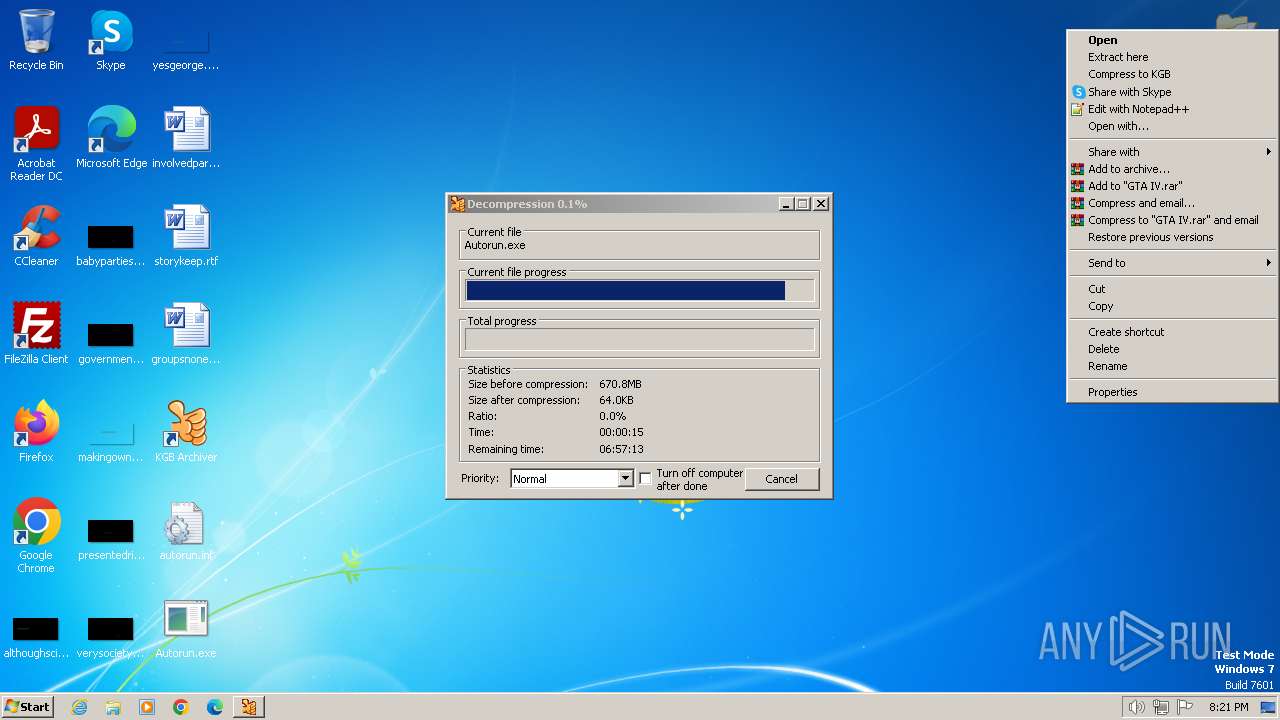Select Cut in the context menu
This screenshot has height=720, width=1280.
click(1172, 289)
